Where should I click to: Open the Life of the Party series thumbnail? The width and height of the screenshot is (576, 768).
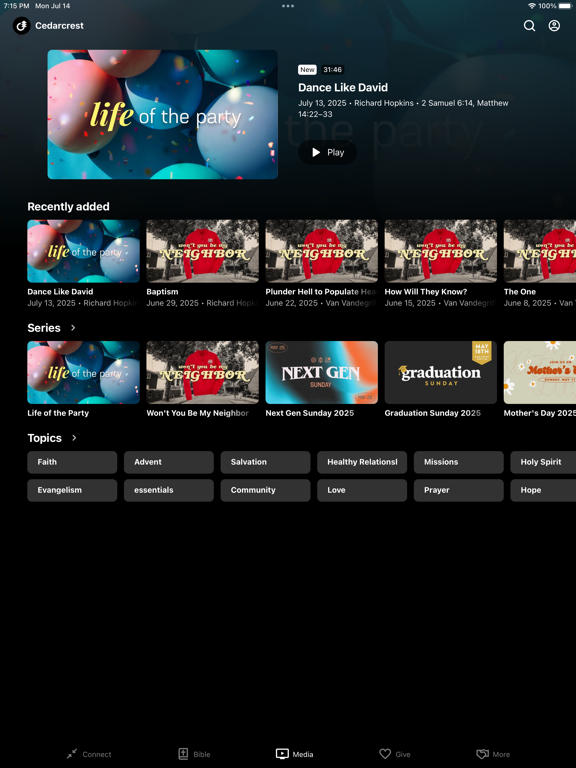(83, 372)
